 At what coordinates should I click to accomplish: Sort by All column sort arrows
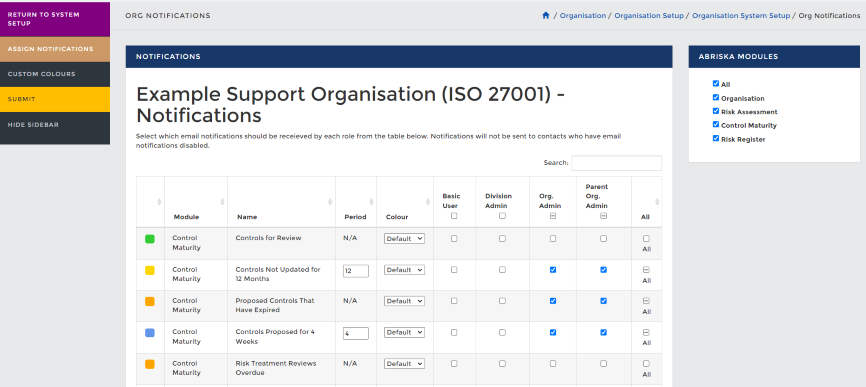click(x=657, y=202)
